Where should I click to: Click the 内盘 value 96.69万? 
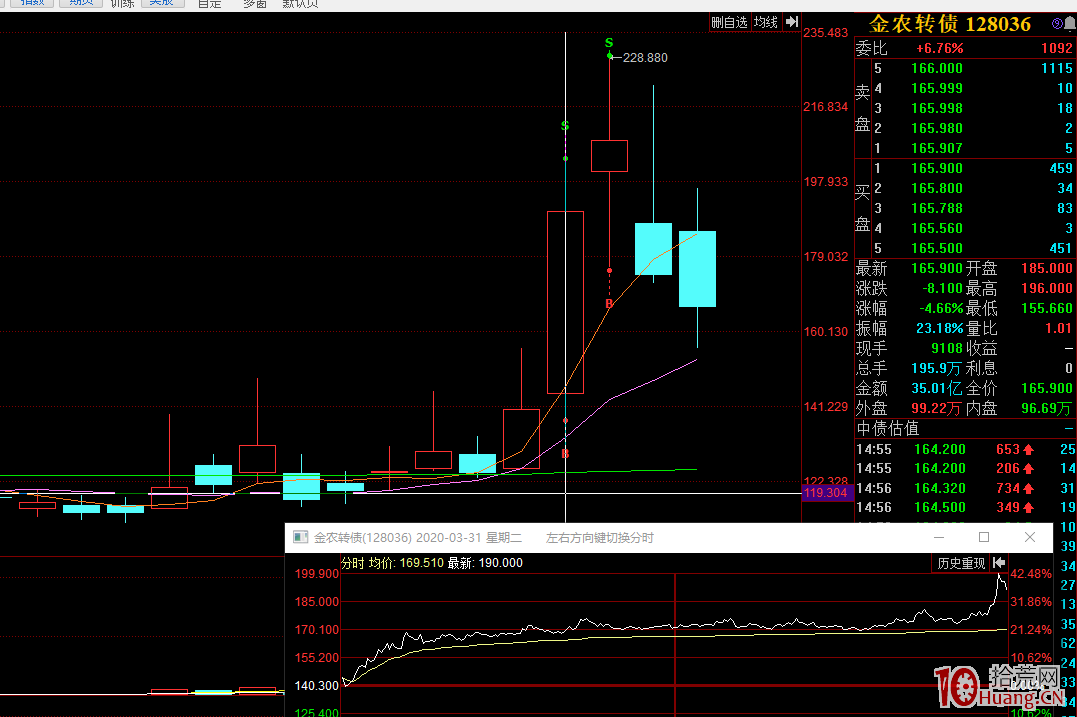tap(1046, 408)
